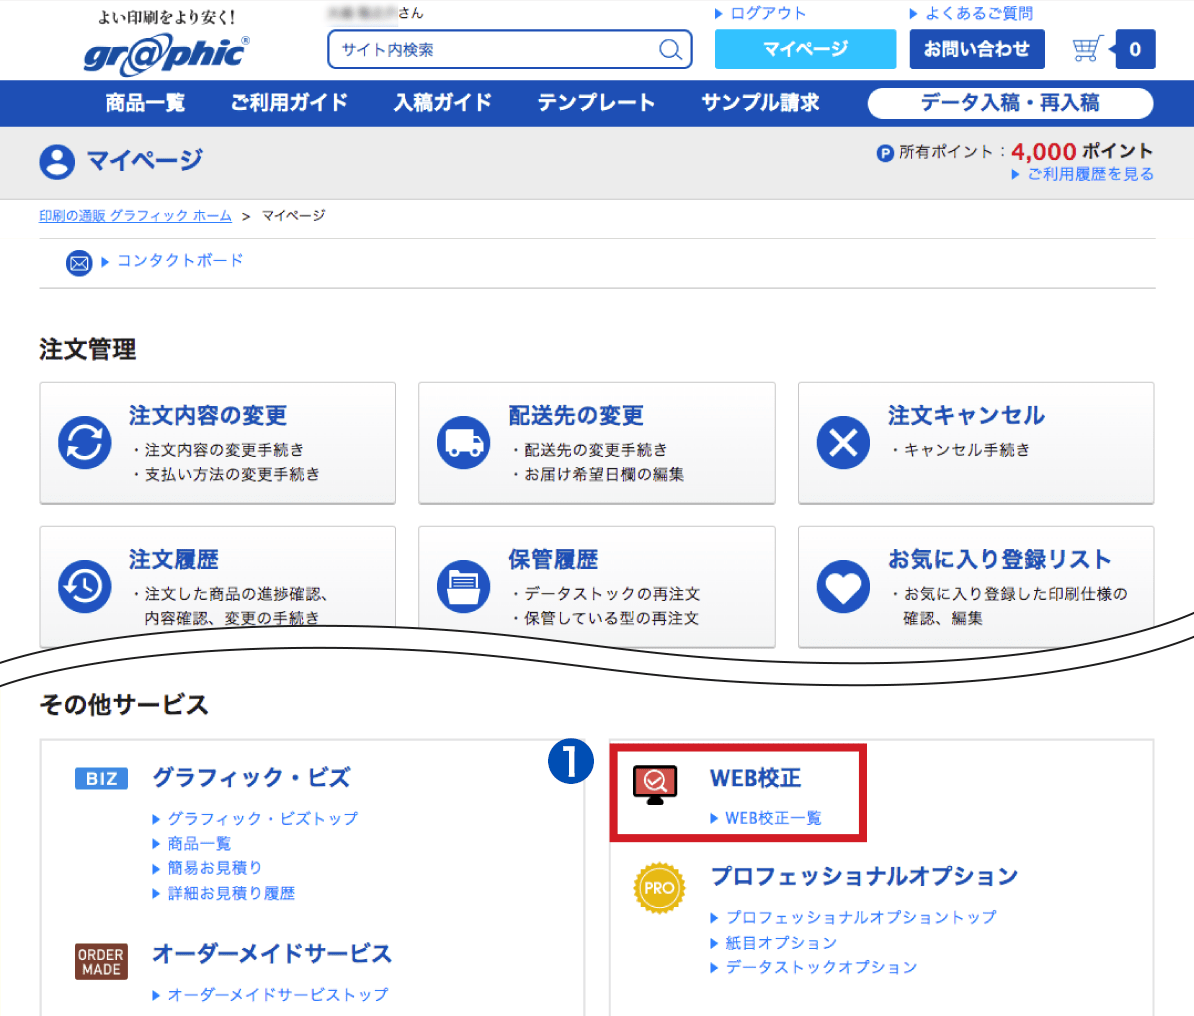Open 商品一覧 in the navigation bar
Screen dimensions: 1194x1016
[x=145, y=103]
